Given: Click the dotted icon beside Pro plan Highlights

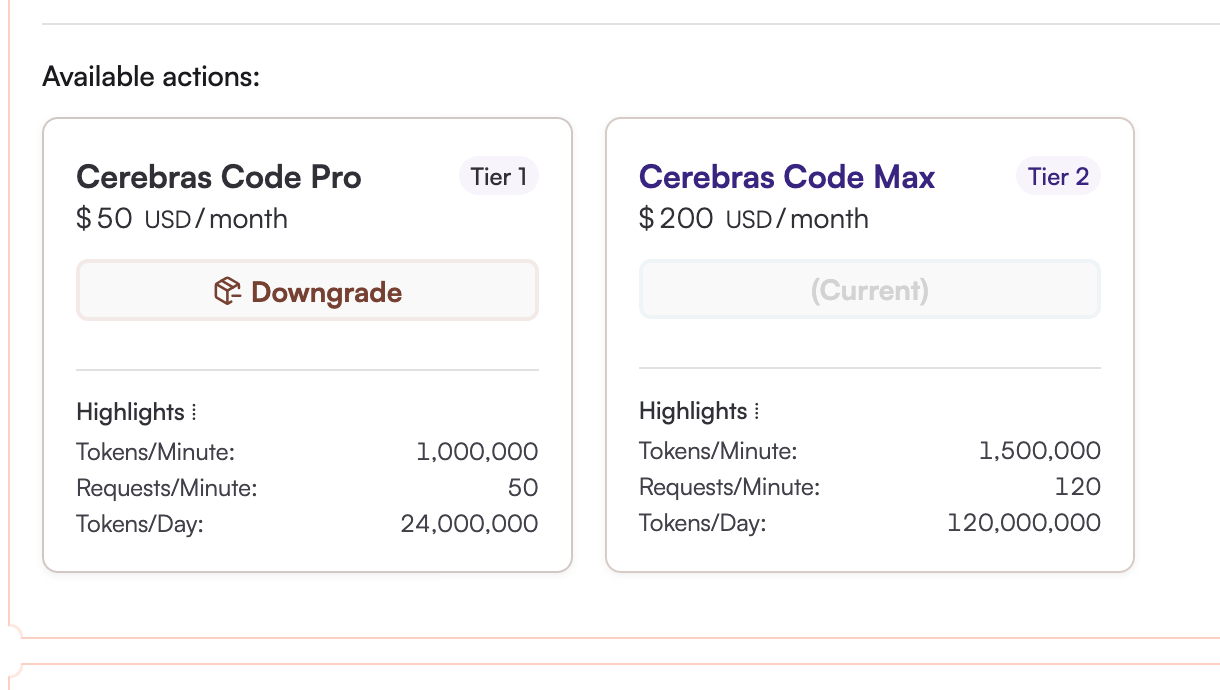Looking at the screenshot, I should (194, 412).
